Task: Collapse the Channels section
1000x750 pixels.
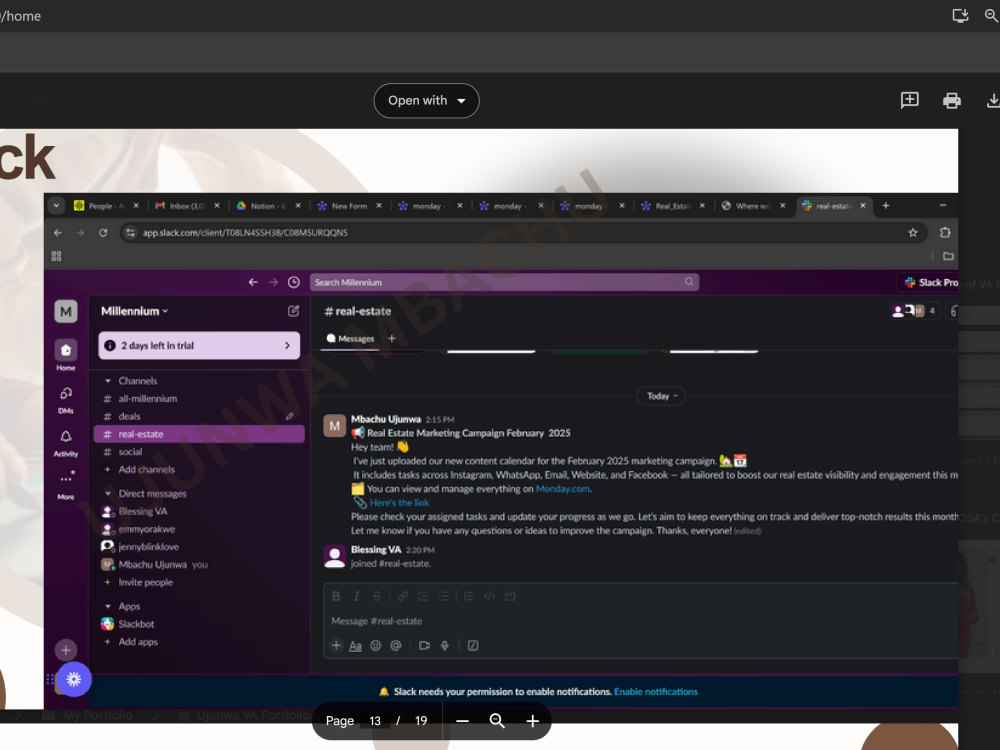Action: (108, 381)
